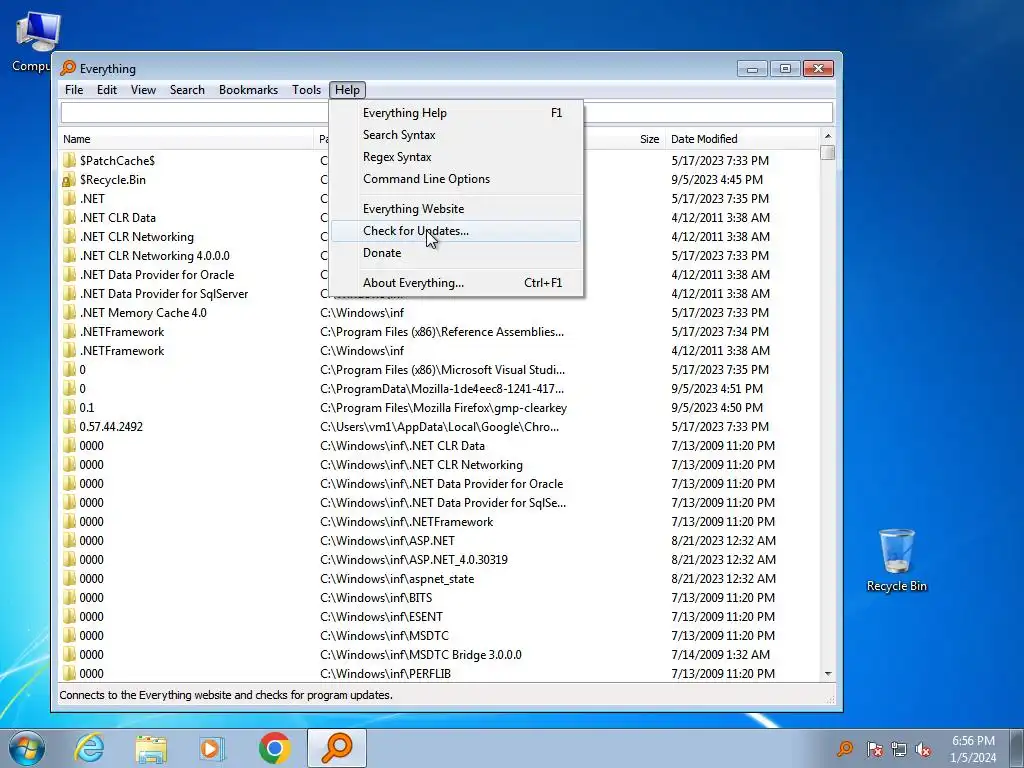Sort results by the Name column header
1024x768 pixels.
point(187,139)
